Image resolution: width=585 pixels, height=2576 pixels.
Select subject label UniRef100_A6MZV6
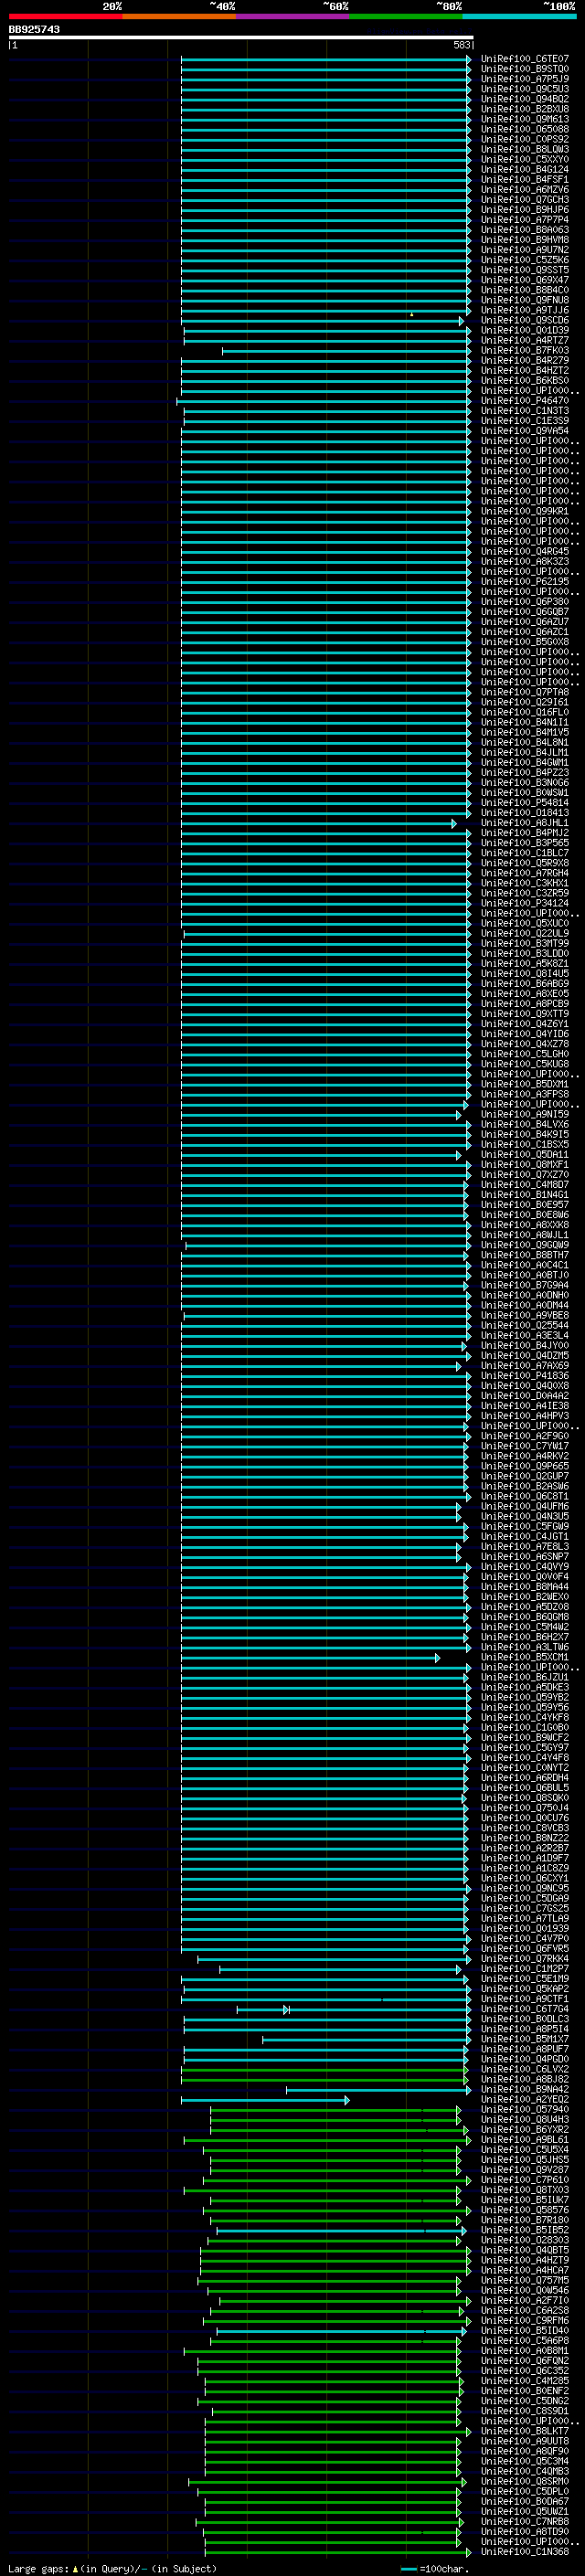(525, 189)
